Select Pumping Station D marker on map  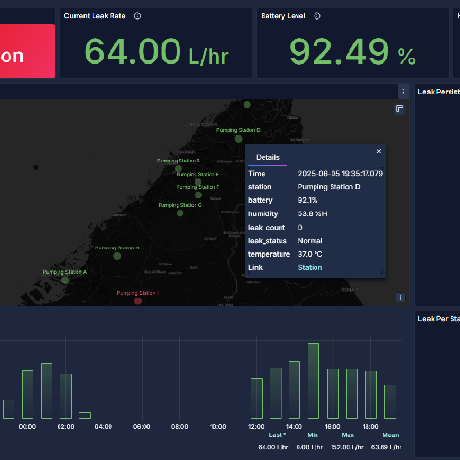pos(238,139)
